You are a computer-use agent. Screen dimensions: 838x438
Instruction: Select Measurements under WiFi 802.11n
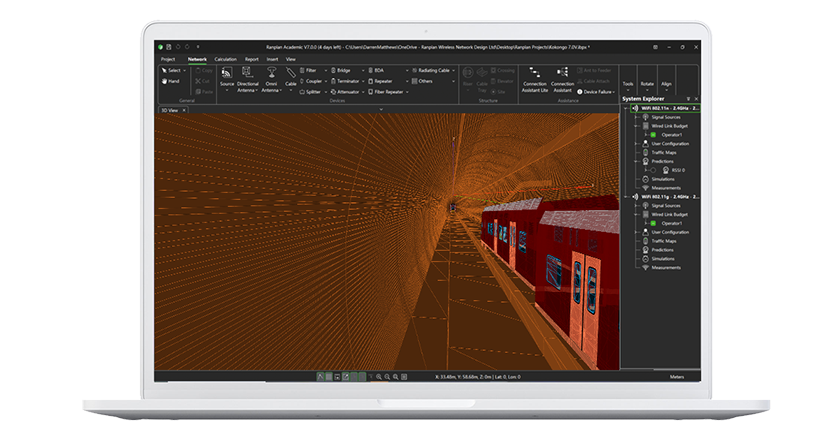(x=666, y=188)
